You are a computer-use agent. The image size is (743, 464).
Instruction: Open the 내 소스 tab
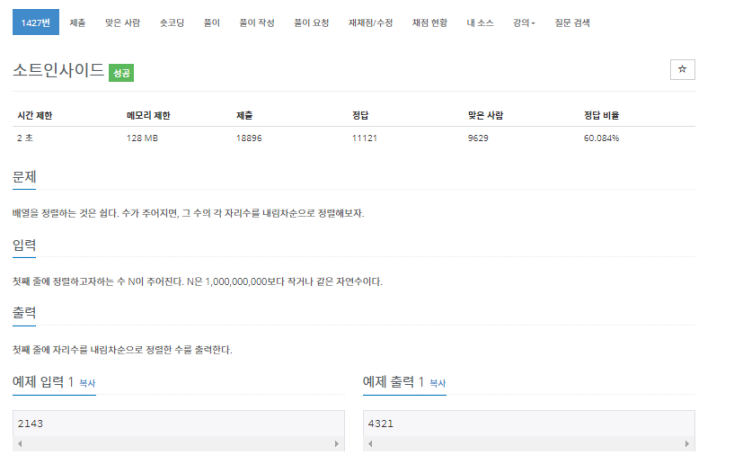480,23
